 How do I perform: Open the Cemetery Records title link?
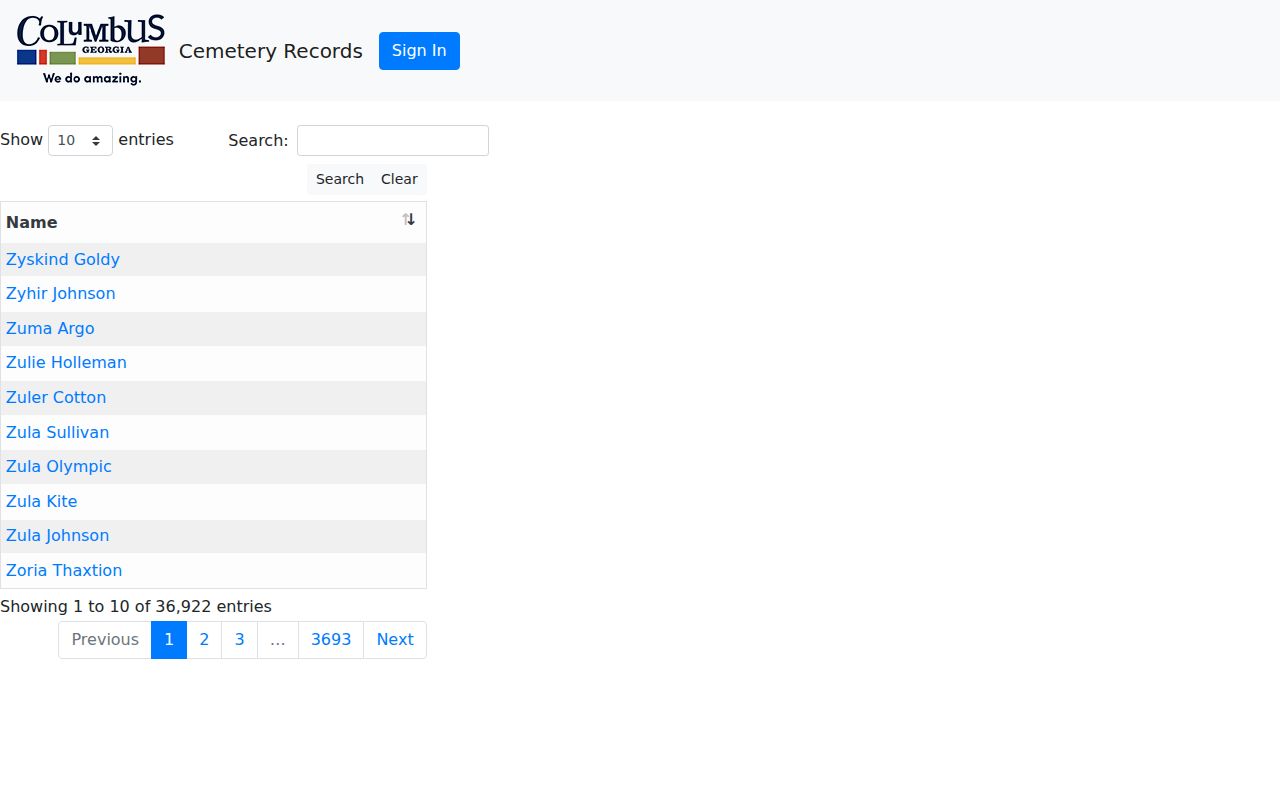[271, 51]
